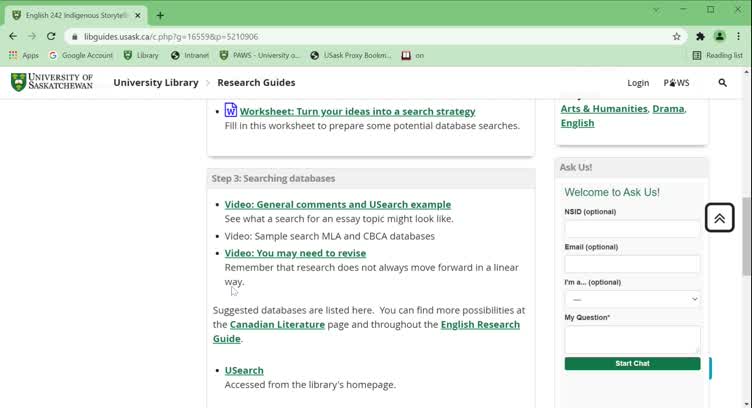Bookmark this page with the star icon
This screenshot has height=408, width=752.
(676, 36)
